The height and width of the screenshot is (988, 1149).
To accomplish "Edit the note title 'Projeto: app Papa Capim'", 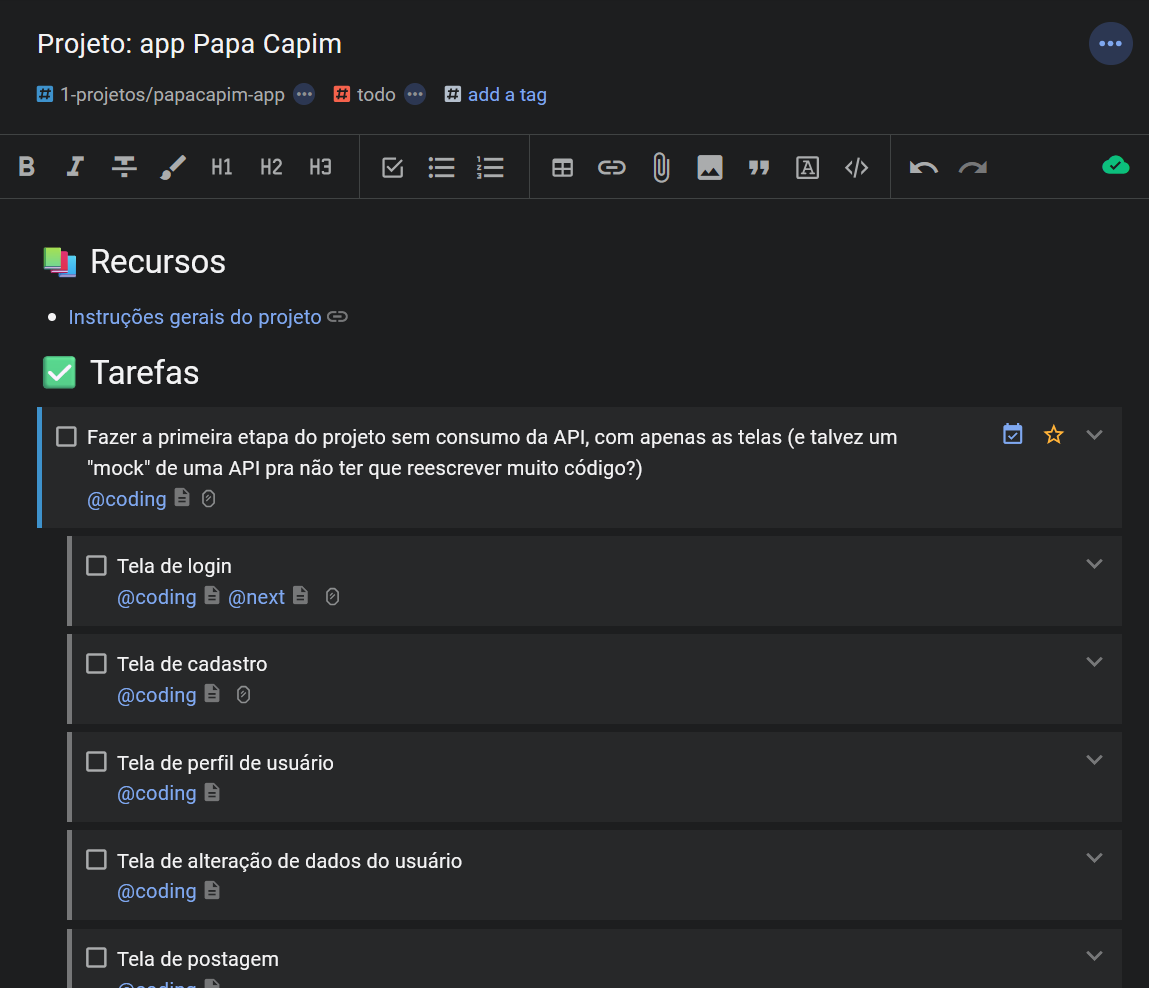I will [x=190, y=44].
